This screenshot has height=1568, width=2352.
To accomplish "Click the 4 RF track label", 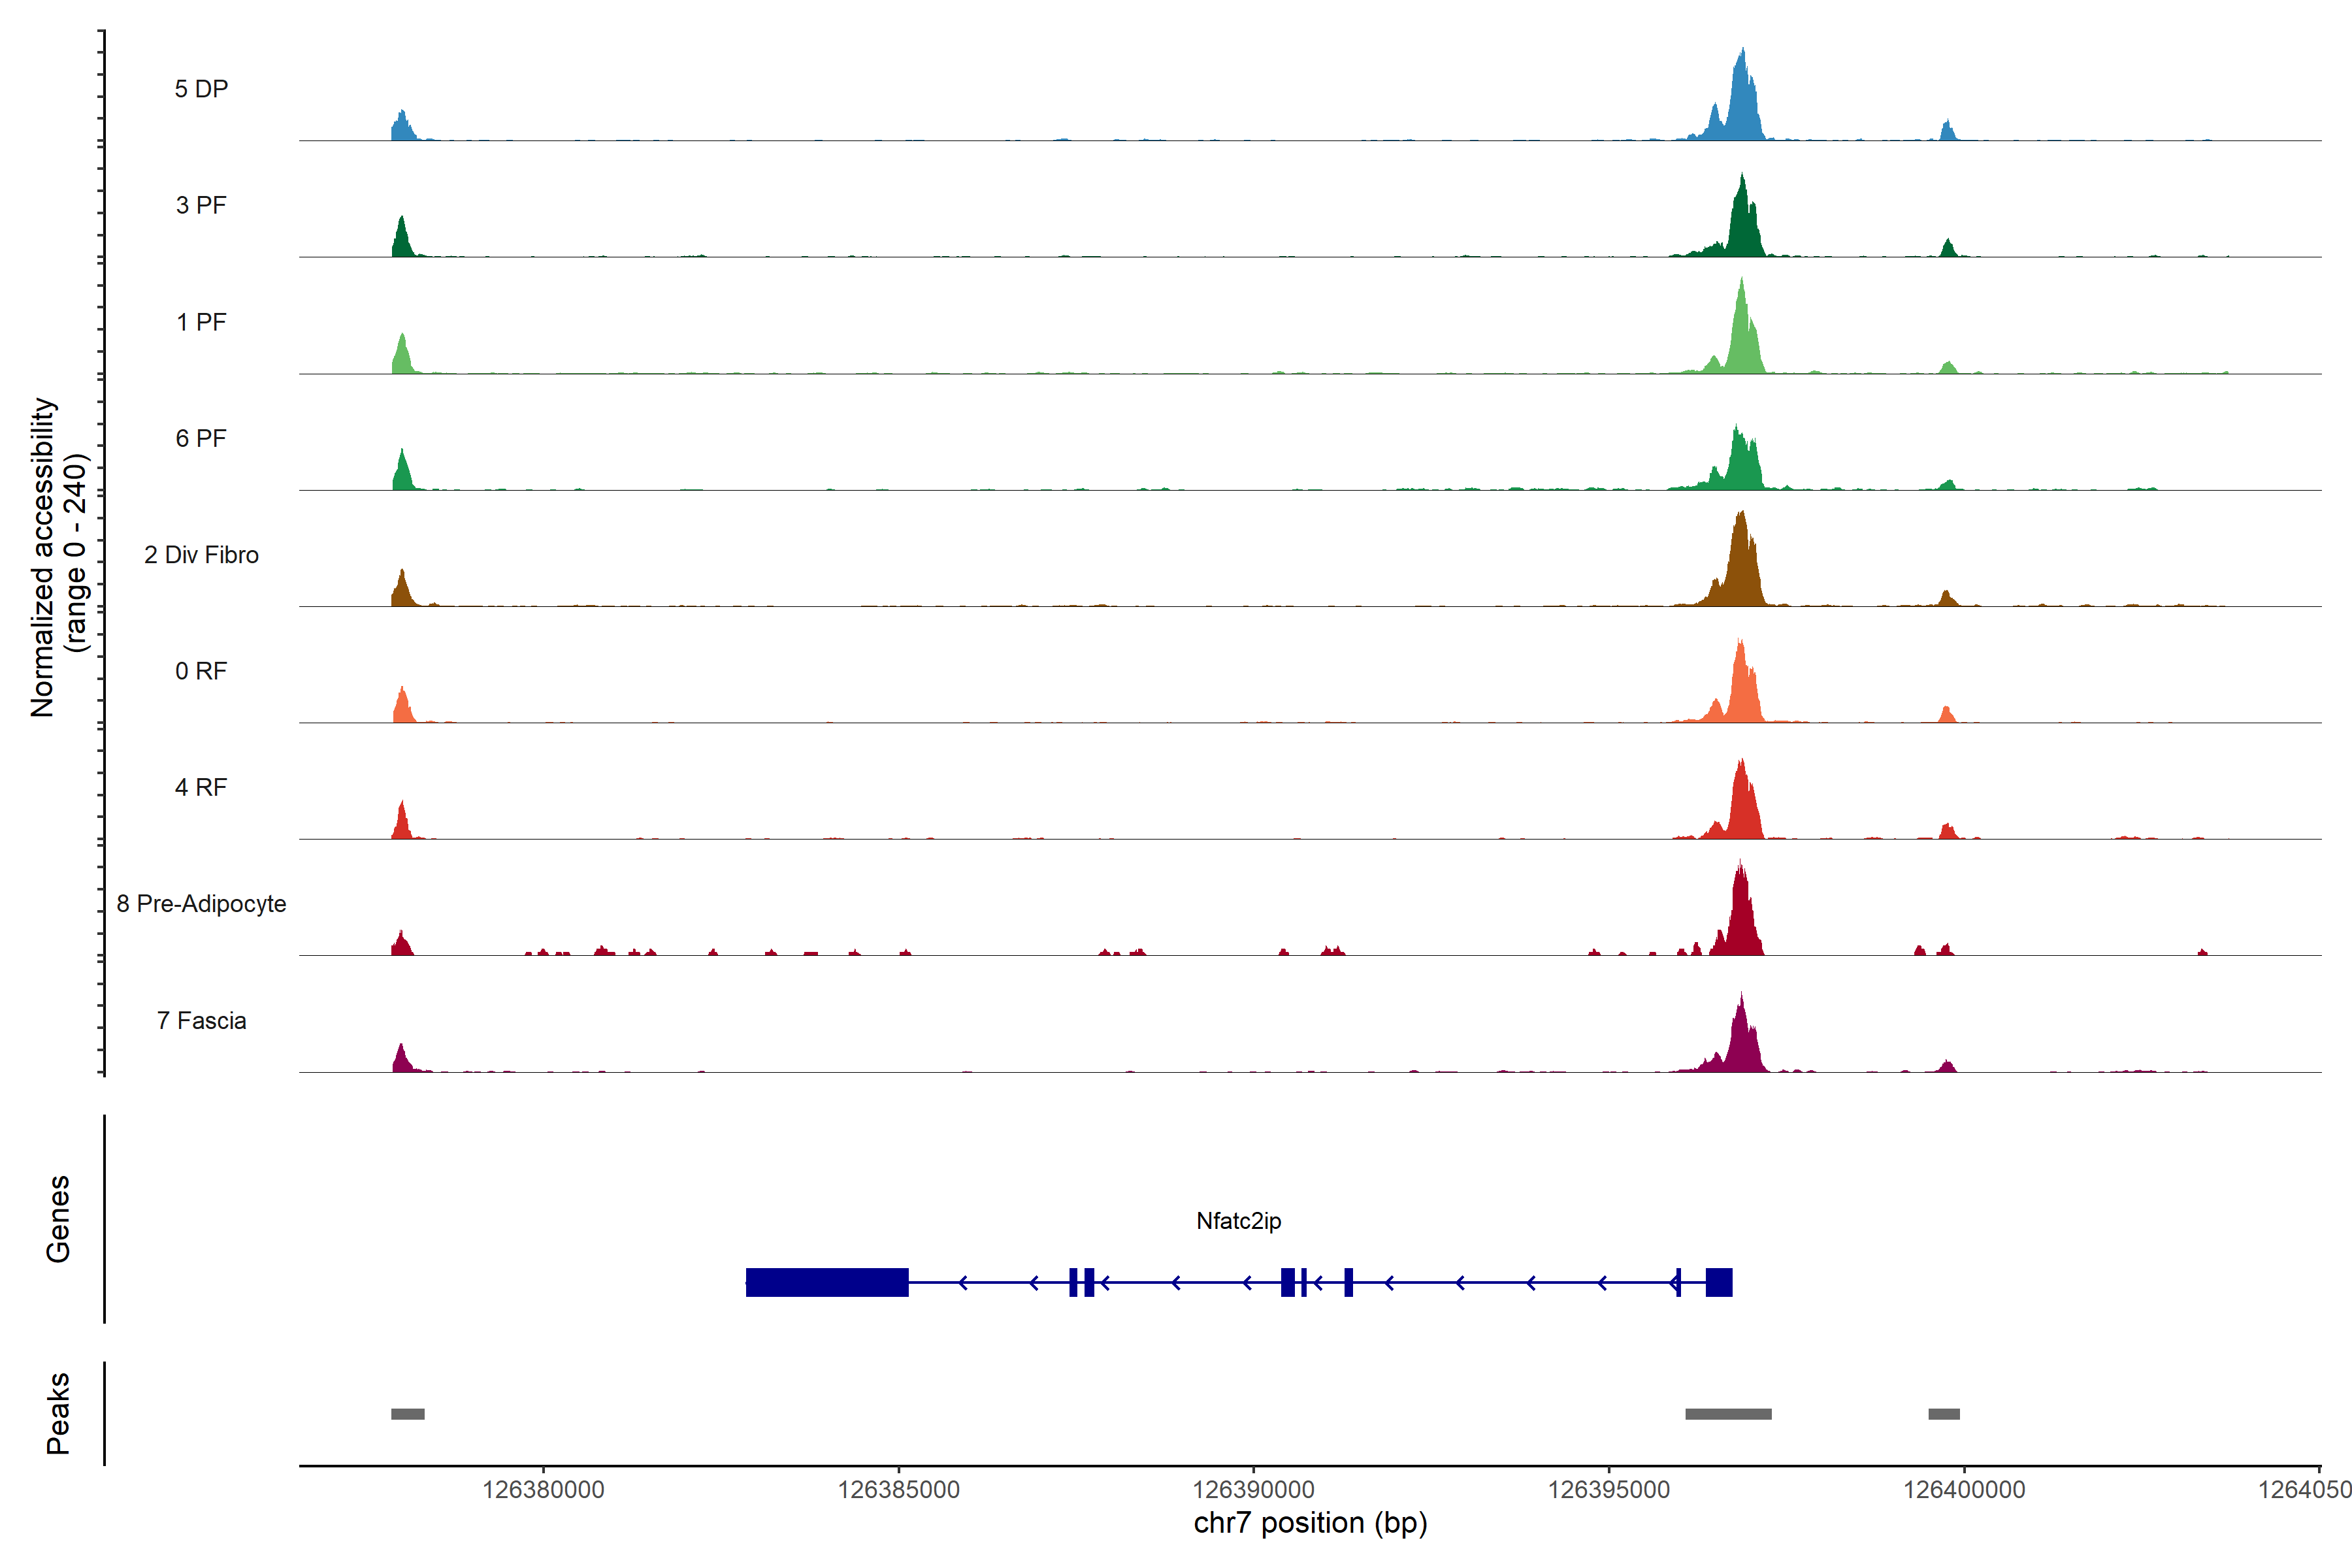I will pos(201,787).
